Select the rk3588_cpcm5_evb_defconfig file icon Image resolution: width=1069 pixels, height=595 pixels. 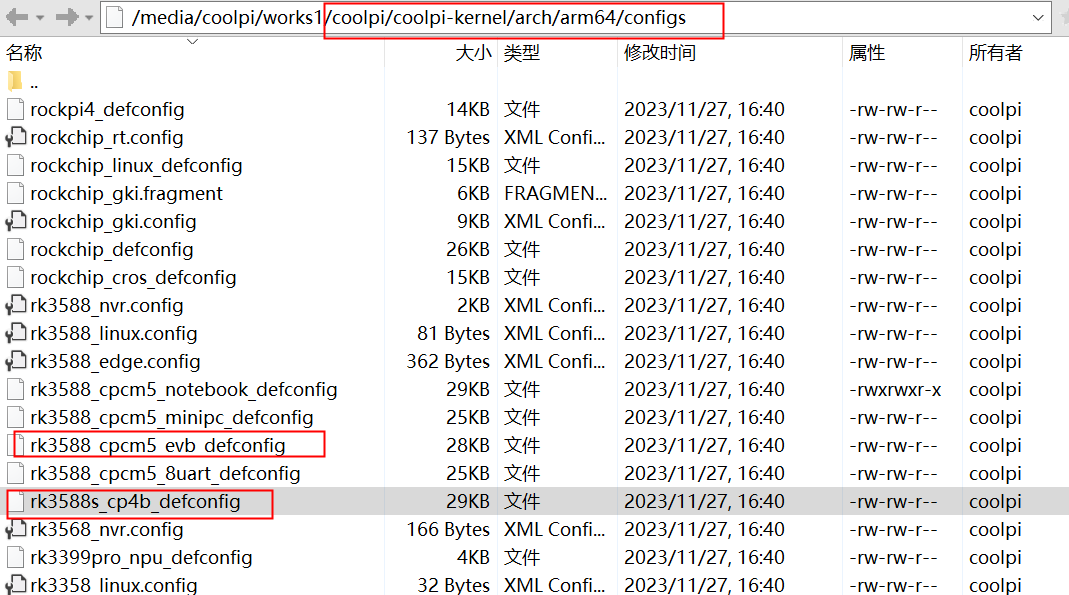point(16,444)
